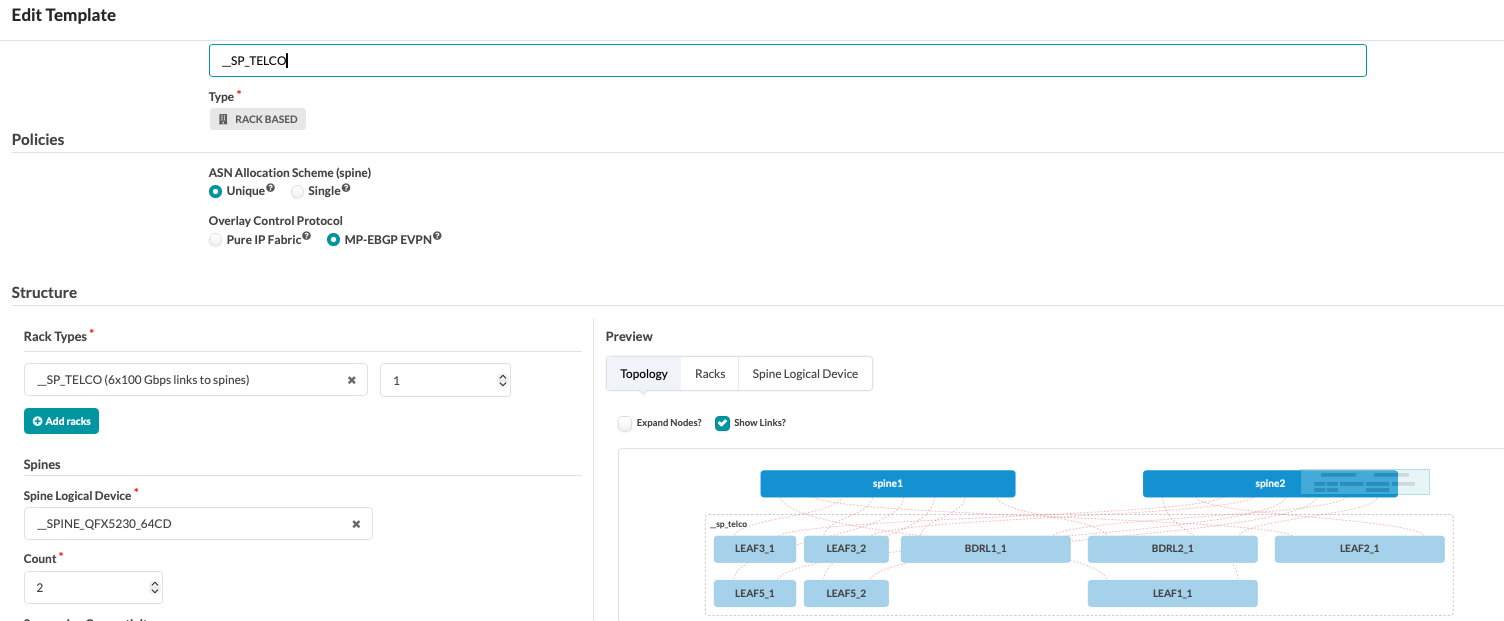Click the "Preview" panel heading
Screen dimensions: 1504x621
coord(629,337)
